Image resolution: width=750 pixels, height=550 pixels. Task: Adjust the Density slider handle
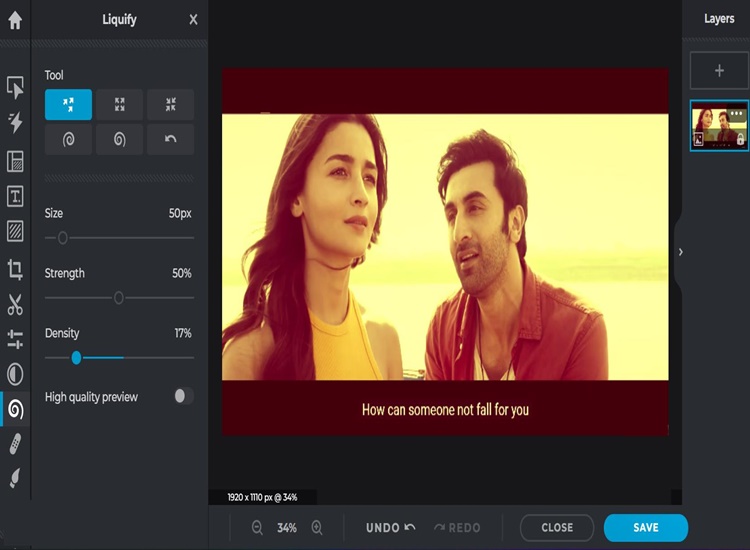tap(76, 358)
